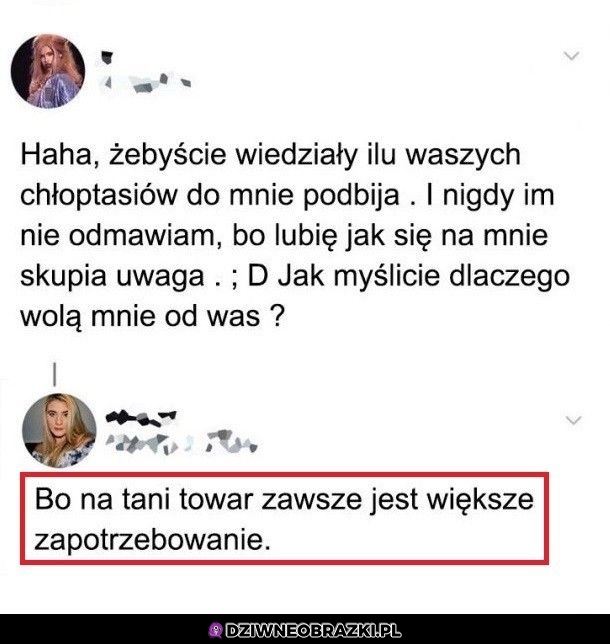
Task: Click the blurred display name of the original poster
Action: pyautogui.click(x=107, y=57)
